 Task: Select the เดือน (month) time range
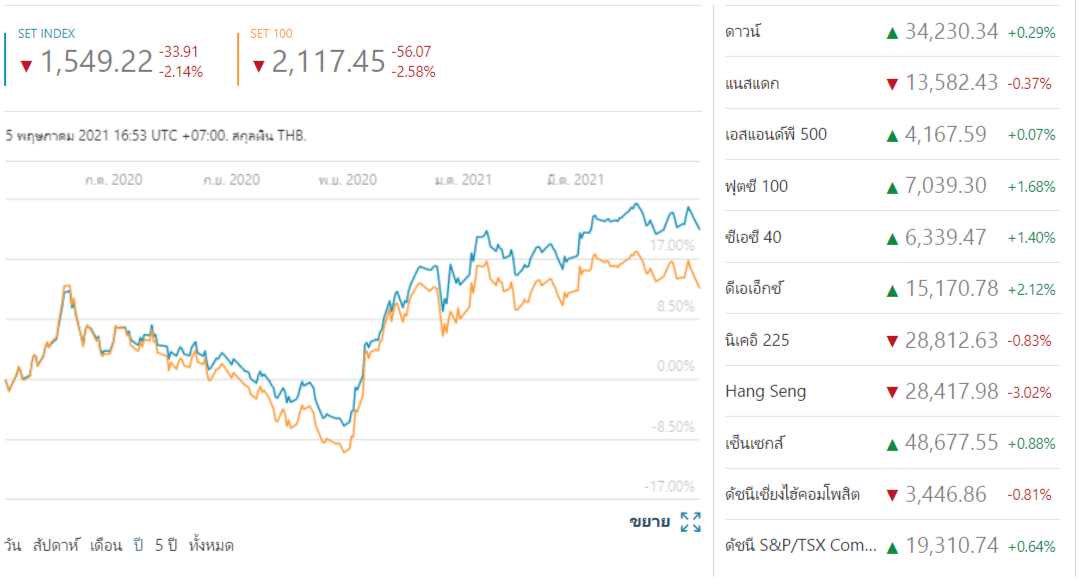coord(106,546)
